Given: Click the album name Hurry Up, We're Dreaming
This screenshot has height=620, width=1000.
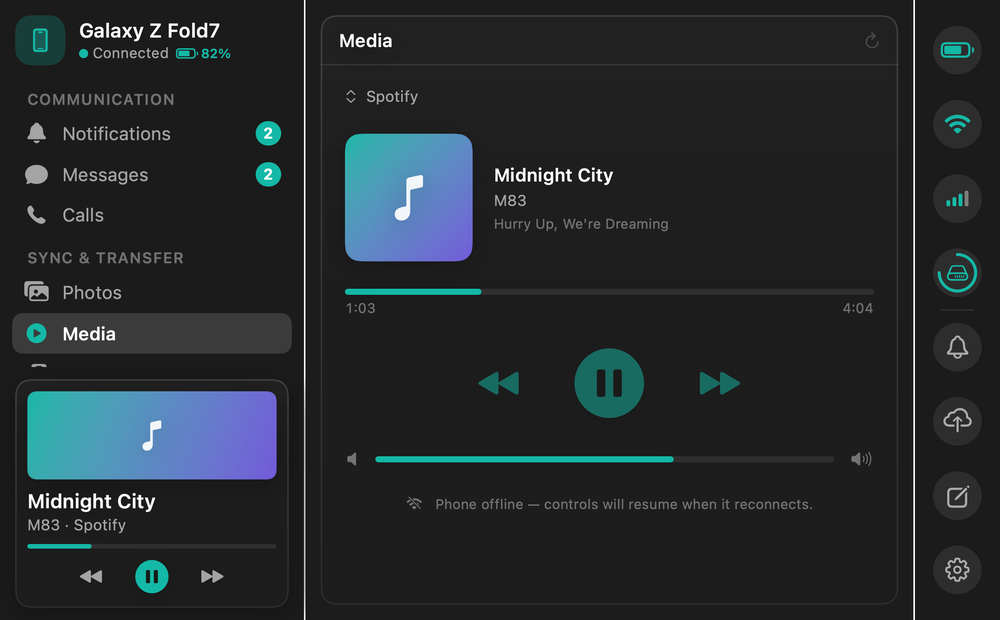Looking at the screenshot, I should [x=581, y=224].
